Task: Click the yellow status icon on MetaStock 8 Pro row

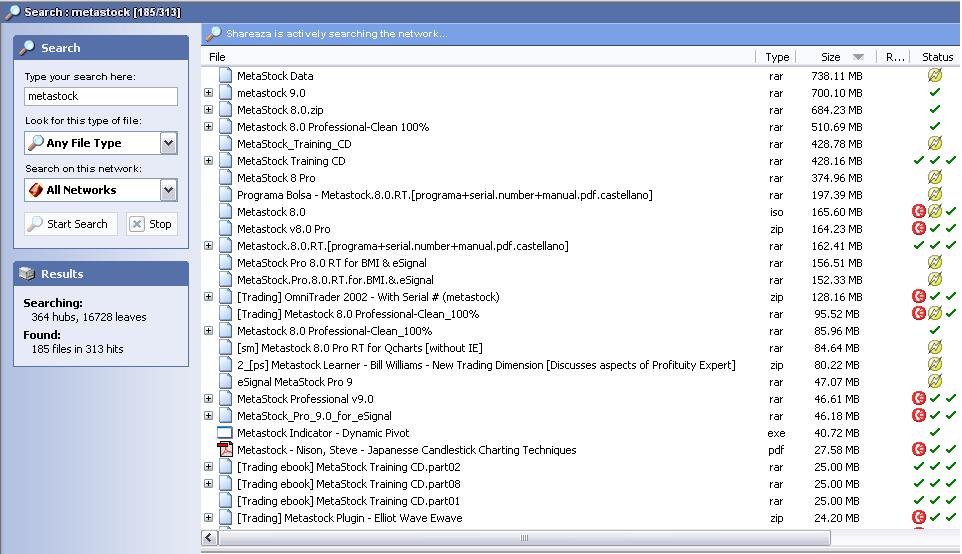Action: tap(934, 178)
